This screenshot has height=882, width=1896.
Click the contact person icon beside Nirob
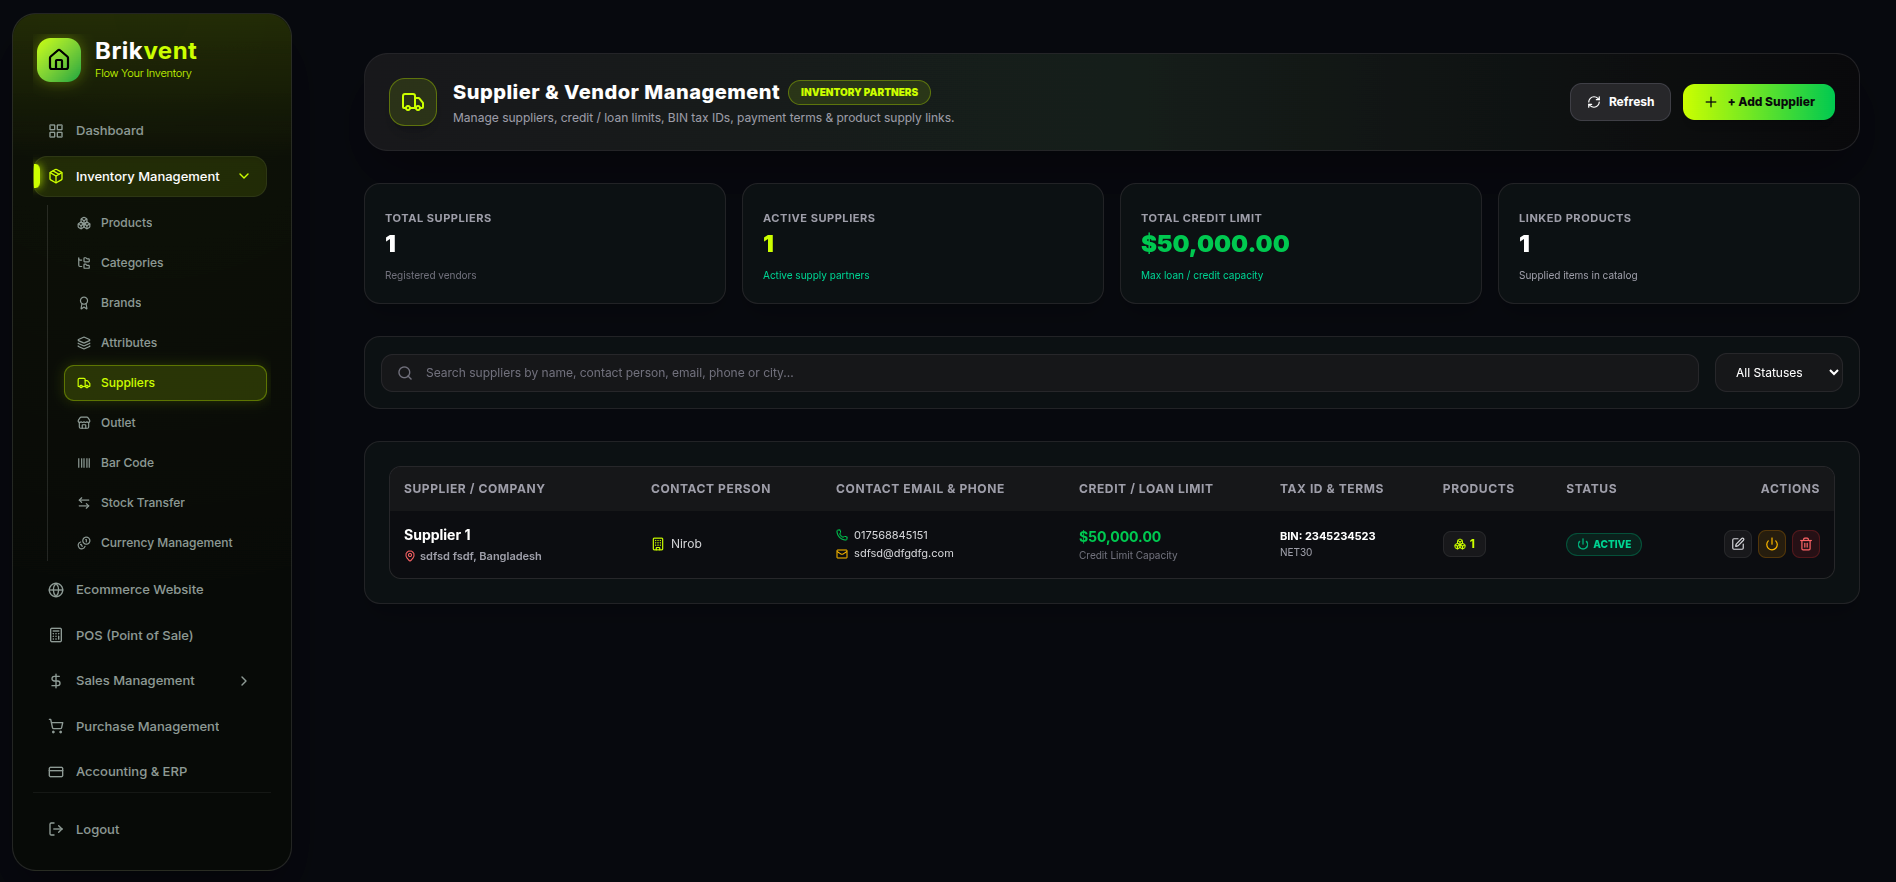click(x=658, y=544)
